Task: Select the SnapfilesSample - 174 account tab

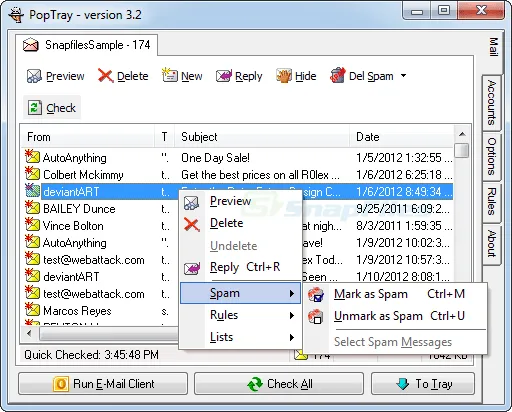Action: point(87,45)
